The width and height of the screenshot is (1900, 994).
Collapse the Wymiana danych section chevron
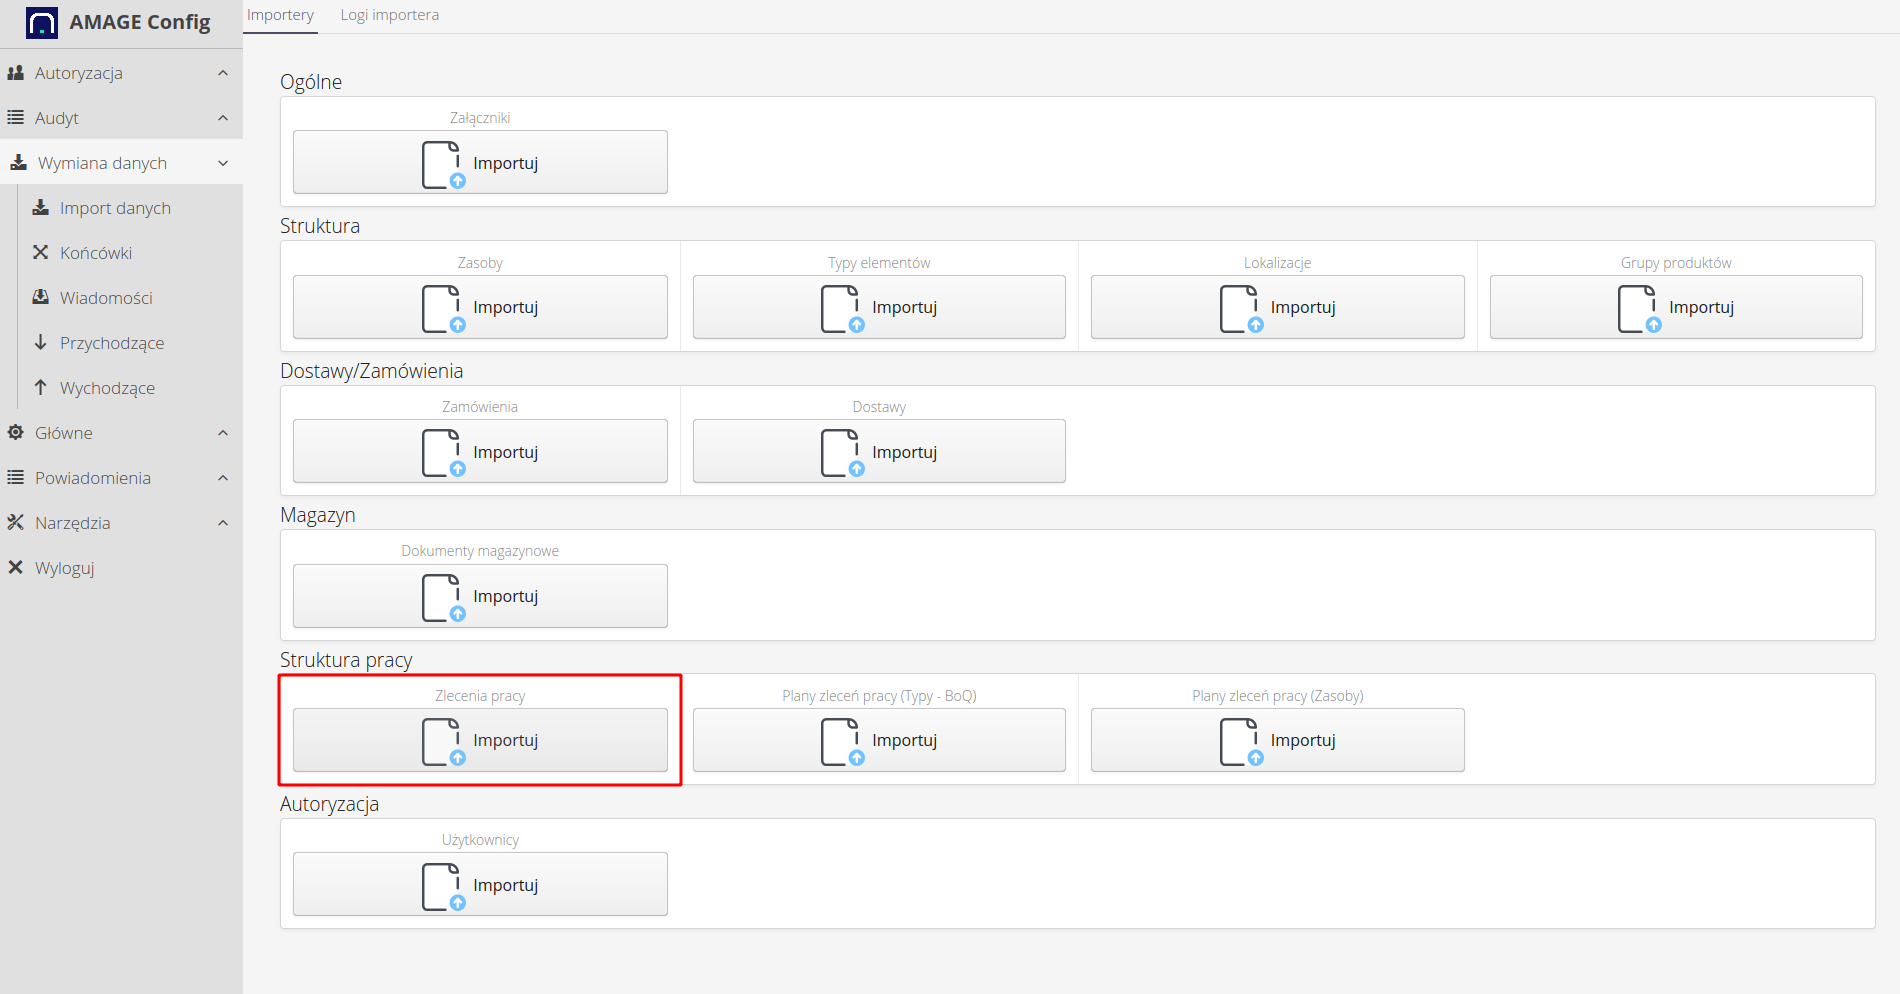click(223, 163)
